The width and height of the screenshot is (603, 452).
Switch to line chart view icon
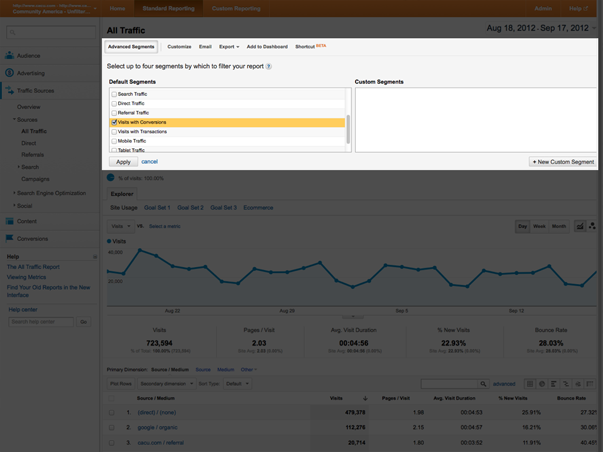point(580,226)
